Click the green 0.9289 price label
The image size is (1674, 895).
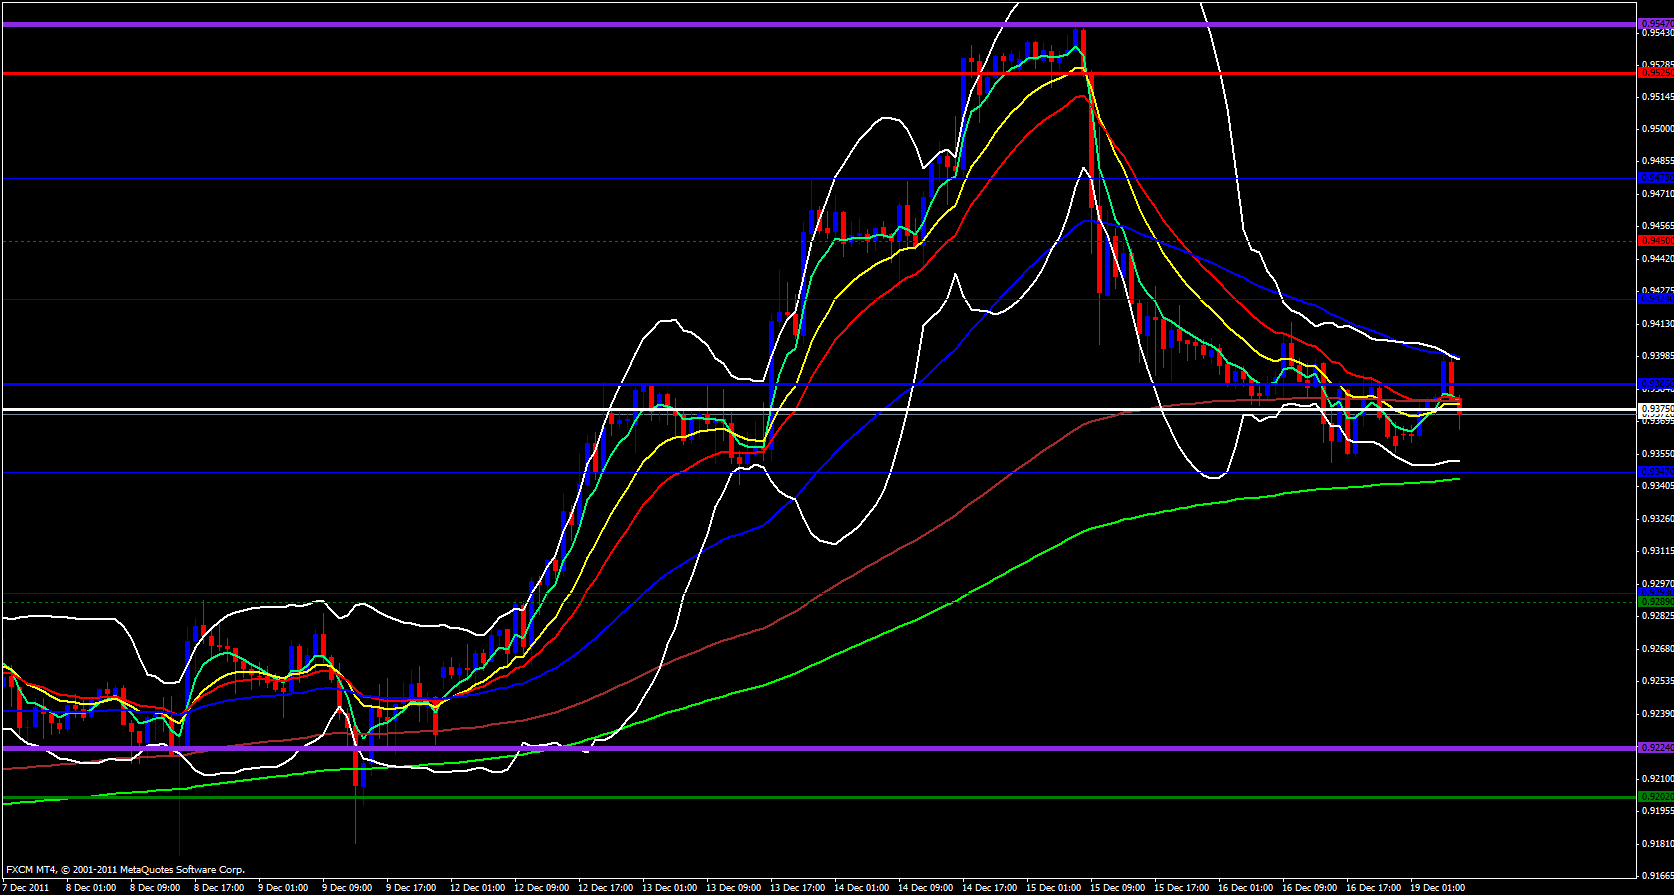(1656, 601)
